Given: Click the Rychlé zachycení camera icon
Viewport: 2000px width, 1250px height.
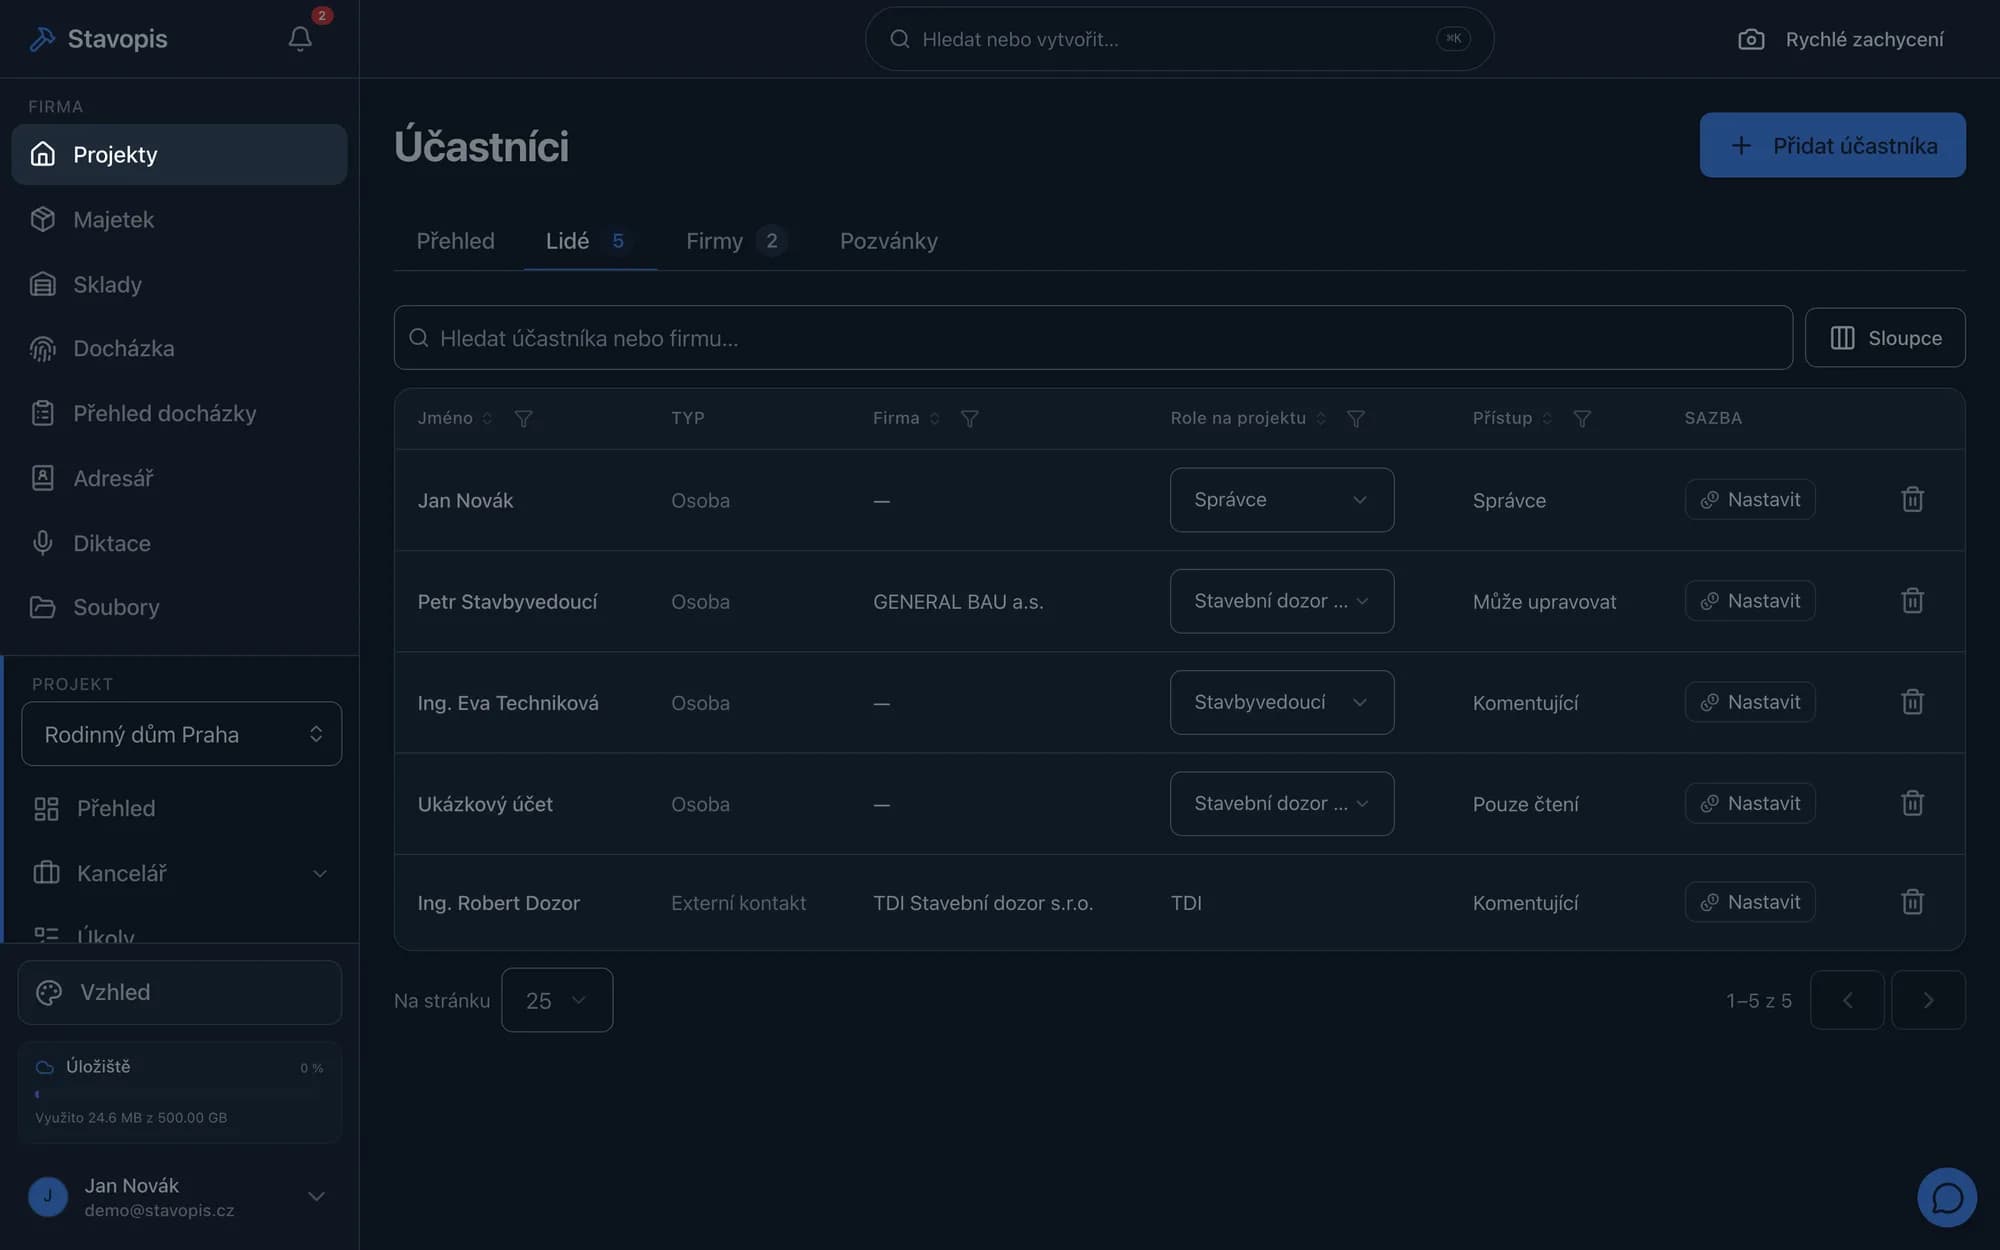Looking at the screenshot, I should click(1751, 39).
